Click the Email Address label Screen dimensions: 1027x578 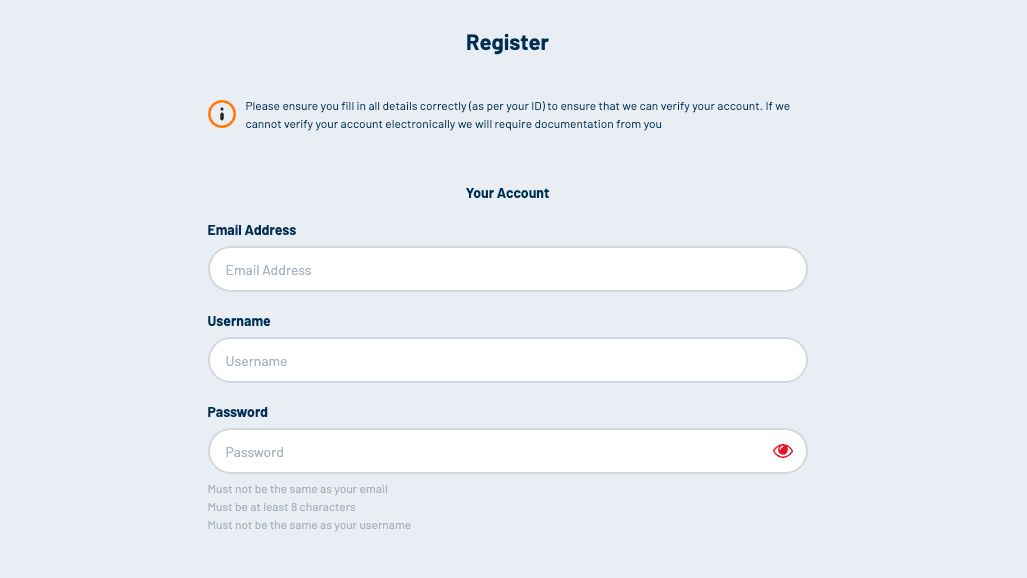click(x=251, y=230)
